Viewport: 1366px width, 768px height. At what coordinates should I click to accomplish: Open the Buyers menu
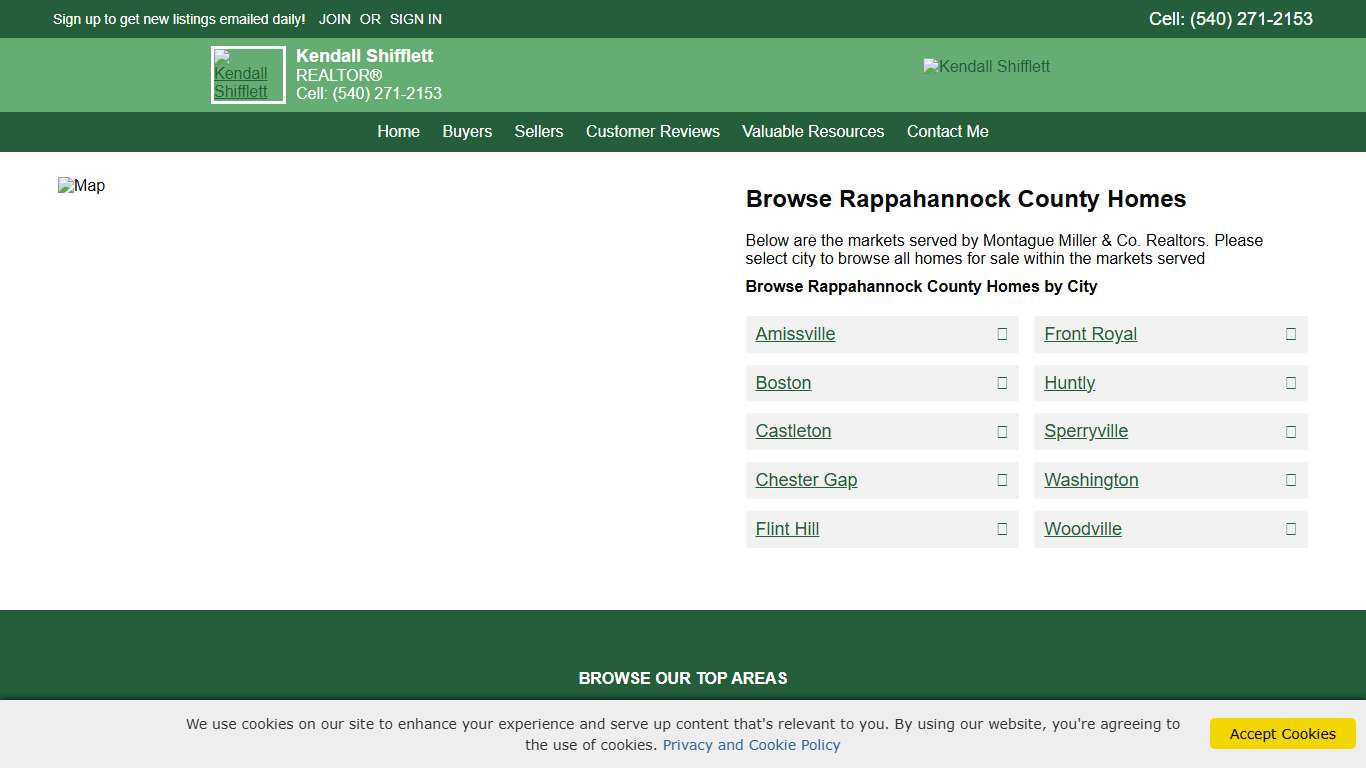click(467, 132)
